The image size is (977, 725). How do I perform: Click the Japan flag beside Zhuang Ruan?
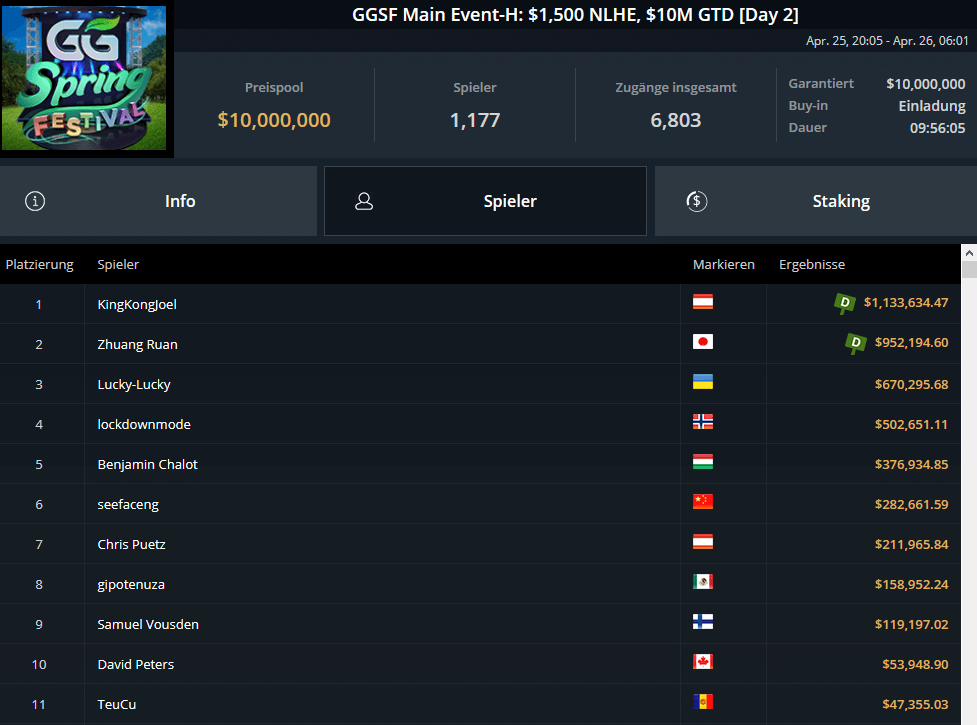pyautogui.click(x=703, y=343)
